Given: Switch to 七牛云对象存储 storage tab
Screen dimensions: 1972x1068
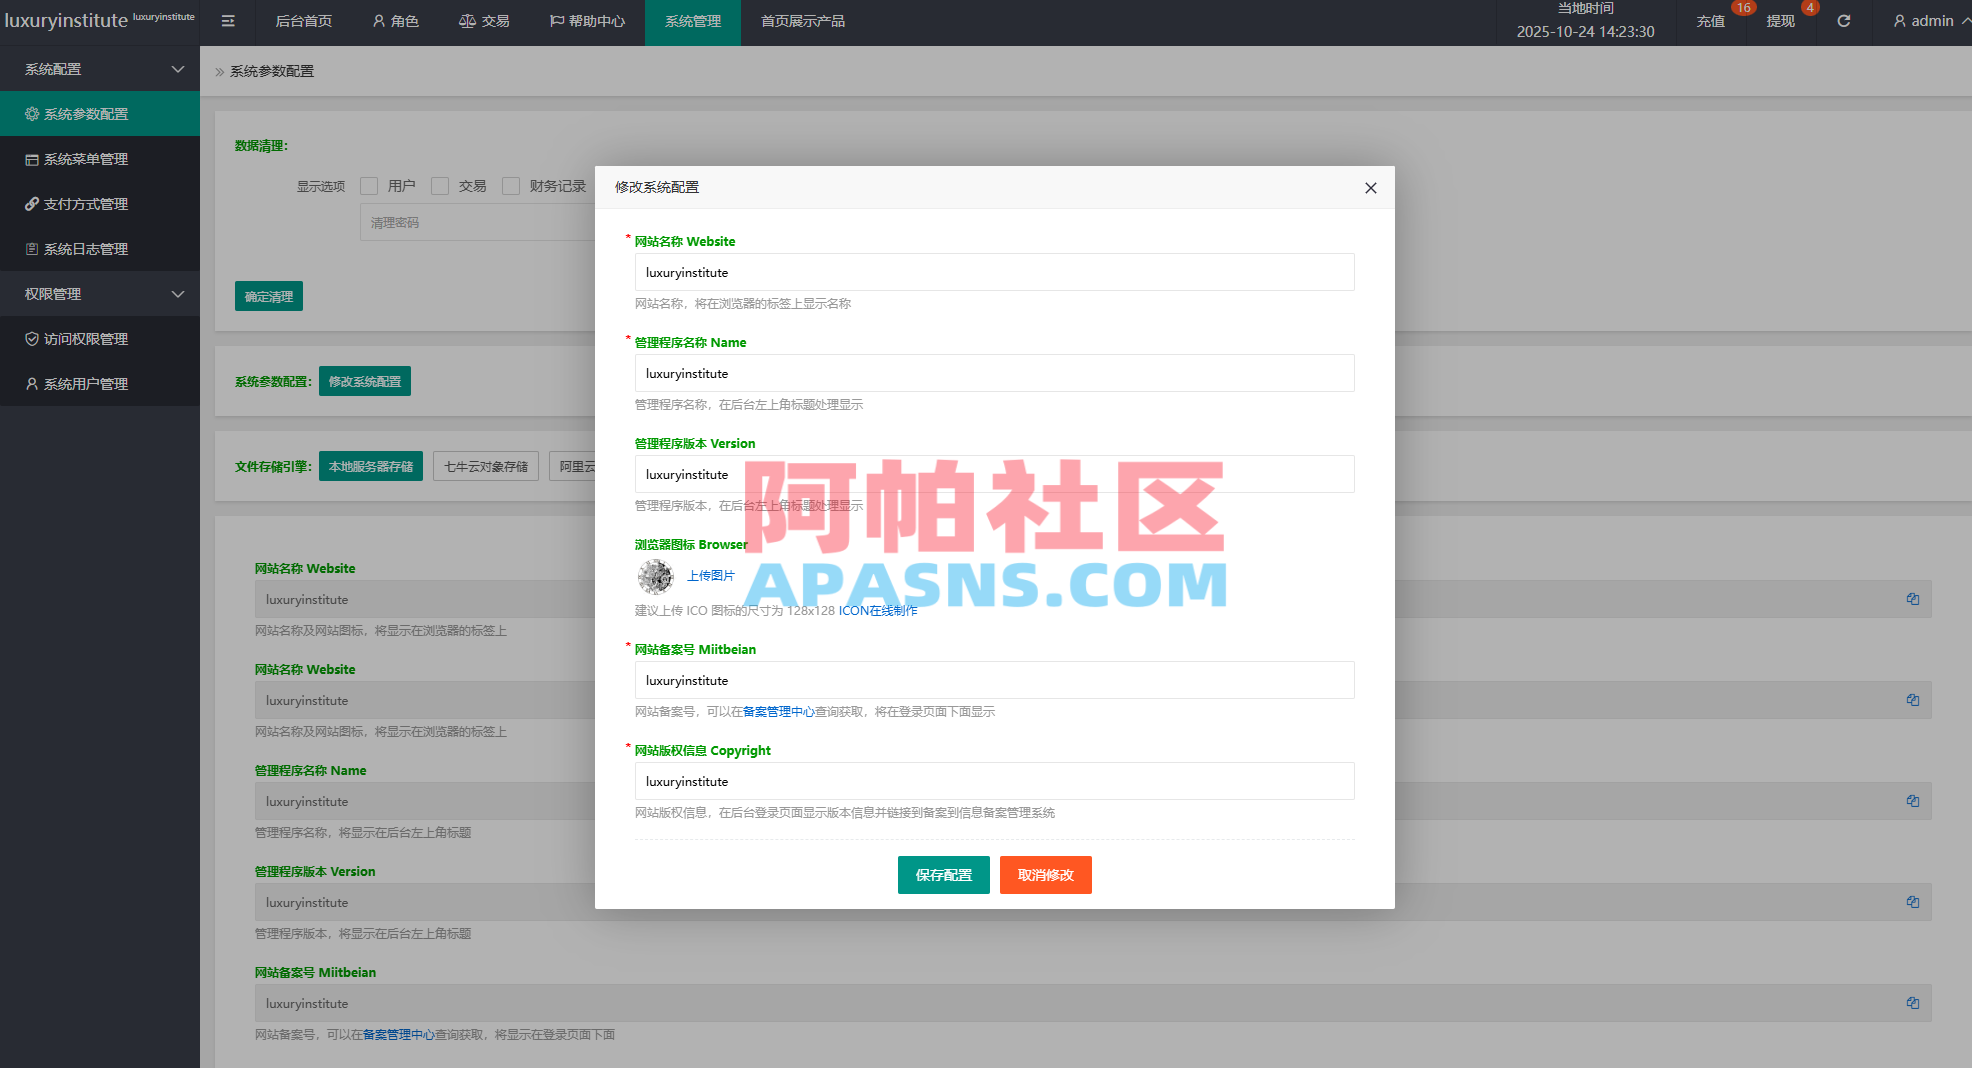Looking at the screenshot, I should 486,466.
